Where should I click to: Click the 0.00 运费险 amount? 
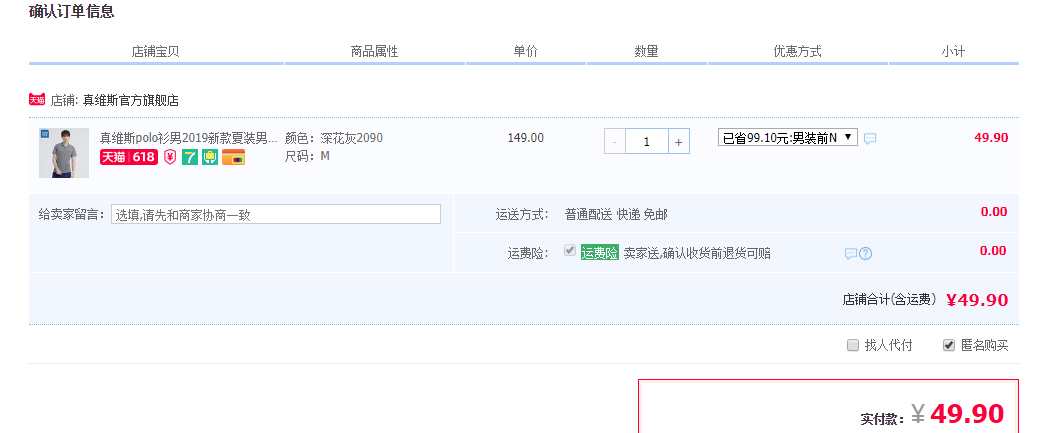pyautogui.click(x=994, y=251)
